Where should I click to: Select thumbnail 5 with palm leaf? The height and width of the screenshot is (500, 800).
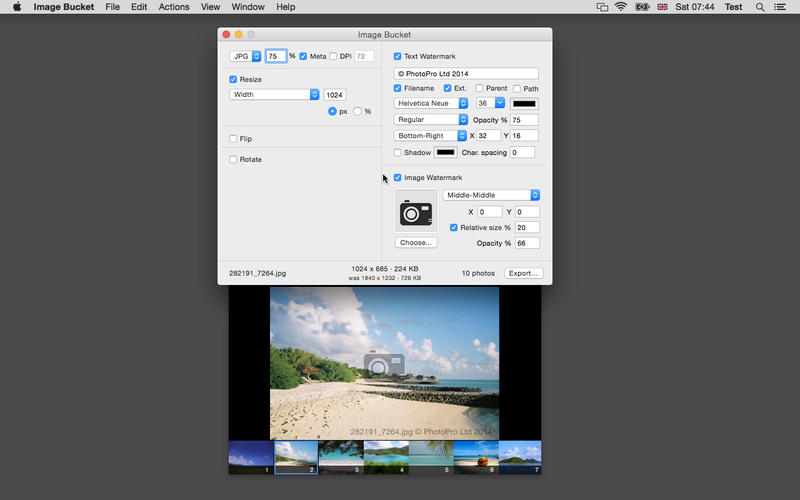431,457
